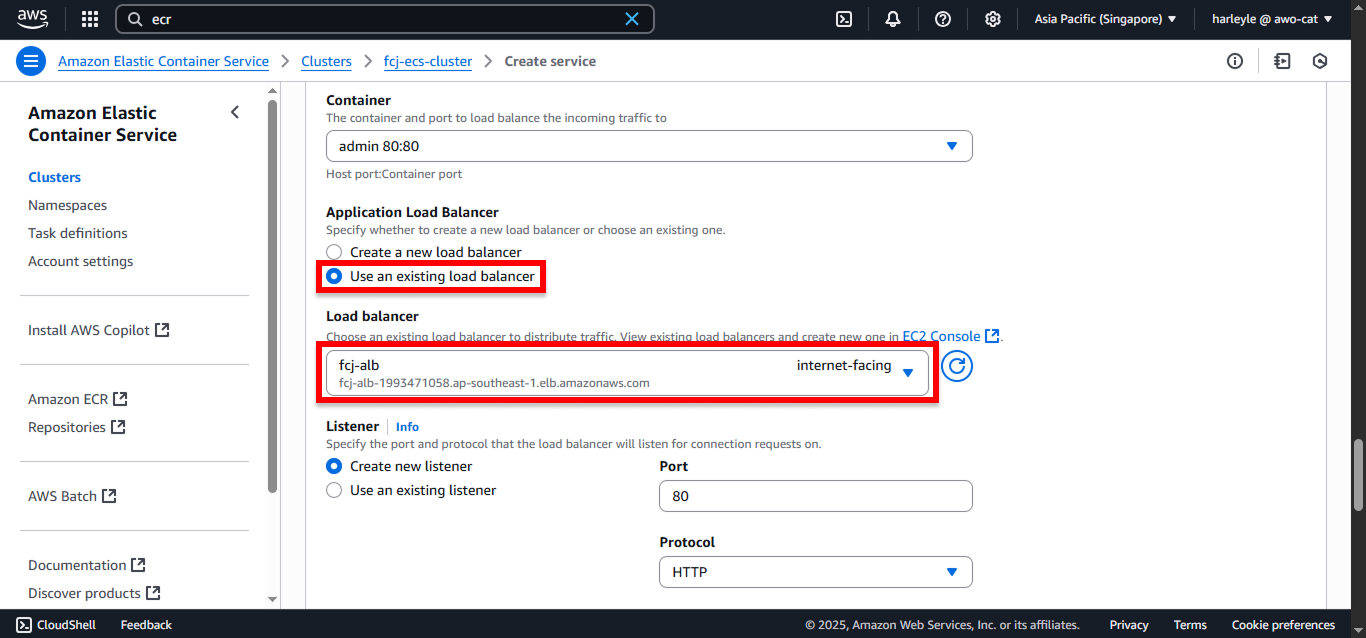
Task: Open Repositories sidebar link
Action: [x=77, y=427]
